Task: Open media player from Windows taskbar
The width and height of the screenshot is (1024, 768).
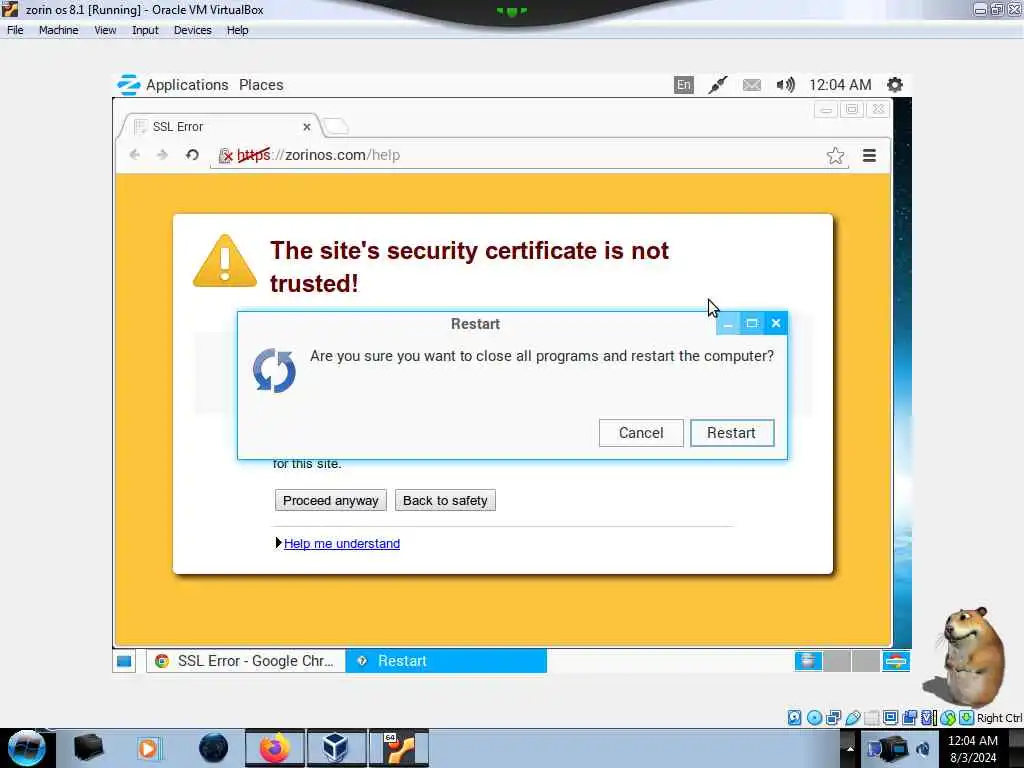Action: click(x=148, y=748)
